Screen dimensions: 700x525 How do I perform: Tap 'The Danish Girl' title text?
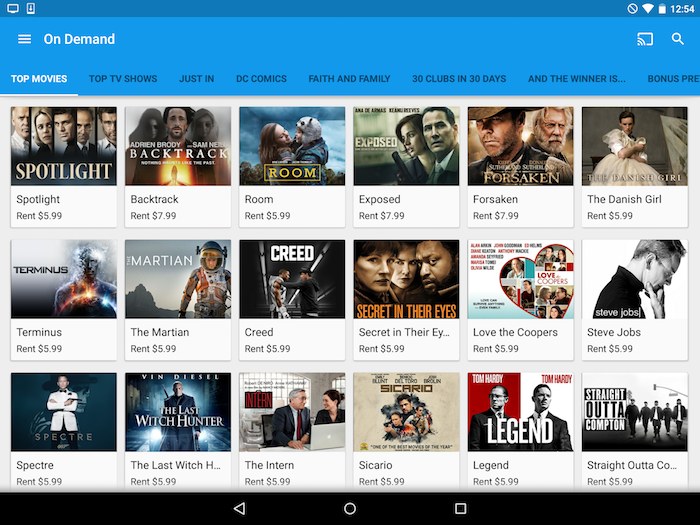pos(624,199)
